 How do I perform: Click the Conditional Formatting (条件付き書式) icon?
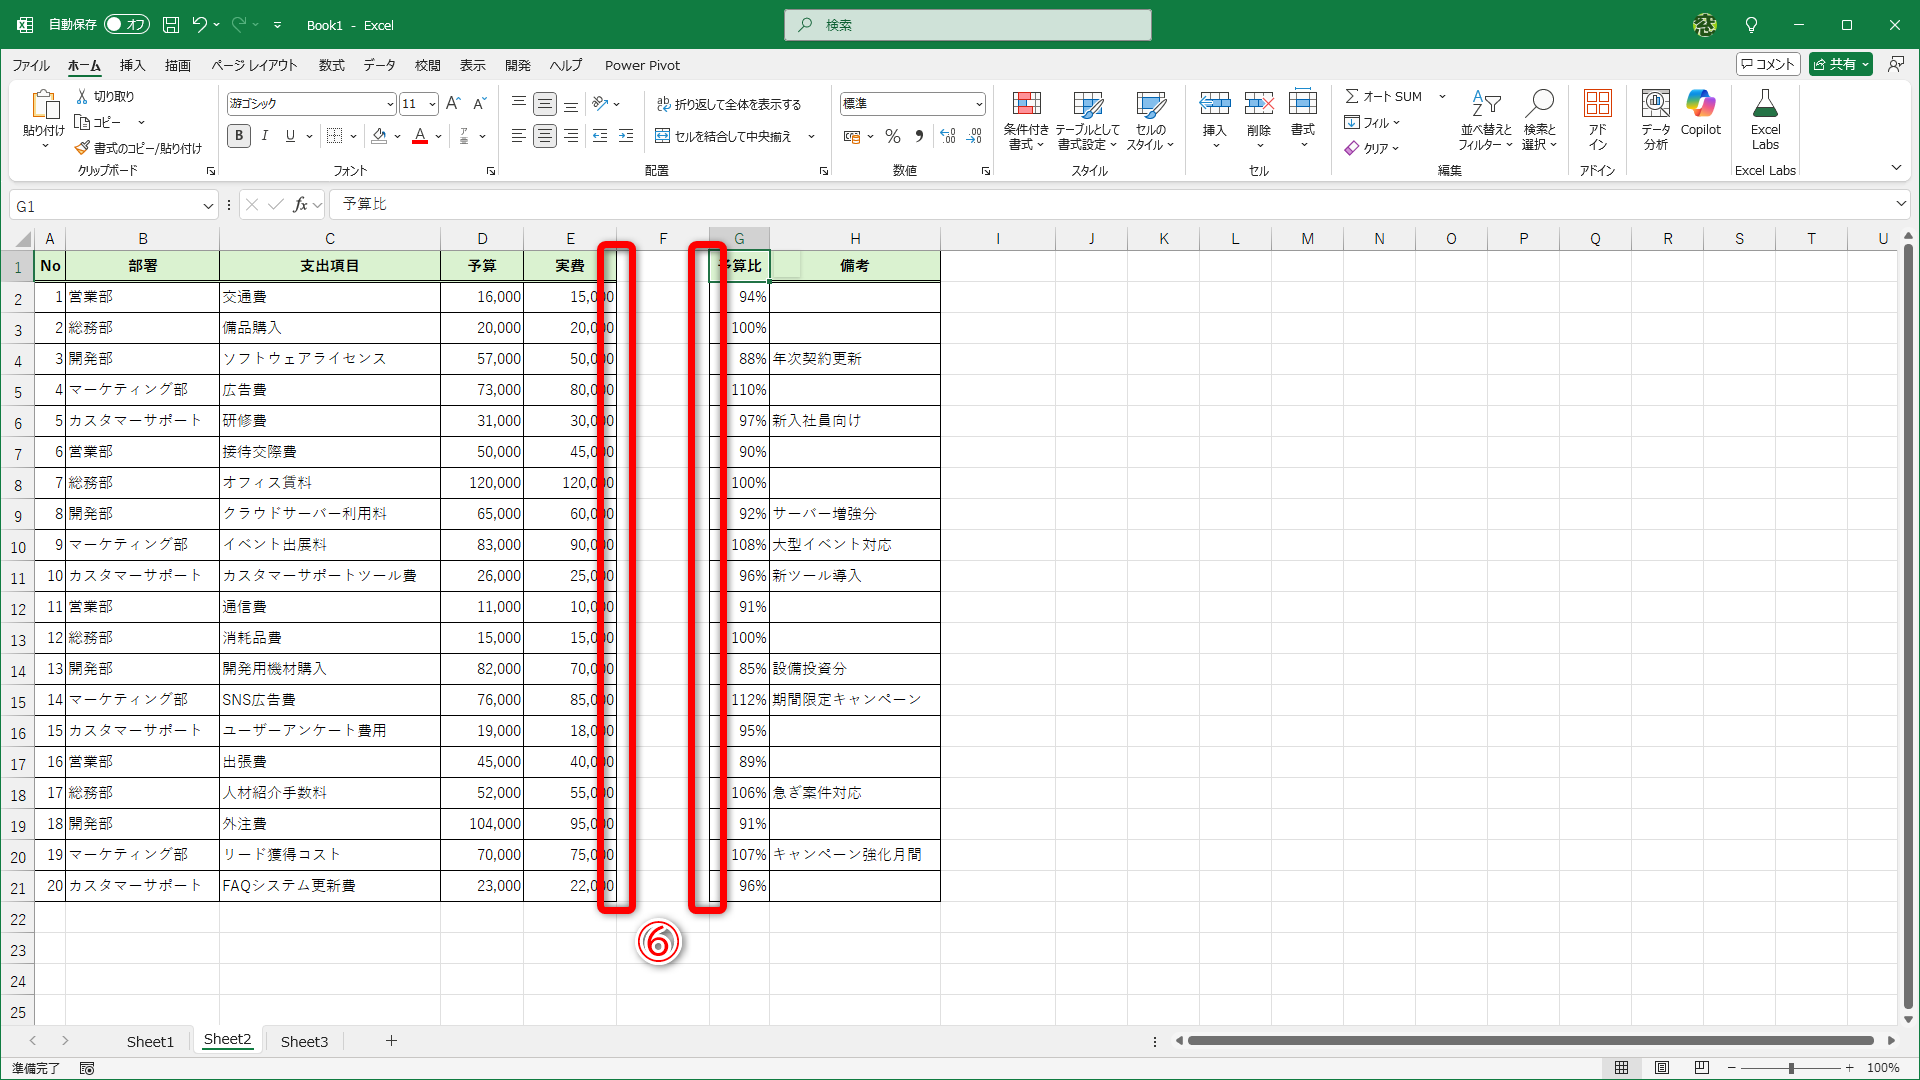tap(1026, 104)
